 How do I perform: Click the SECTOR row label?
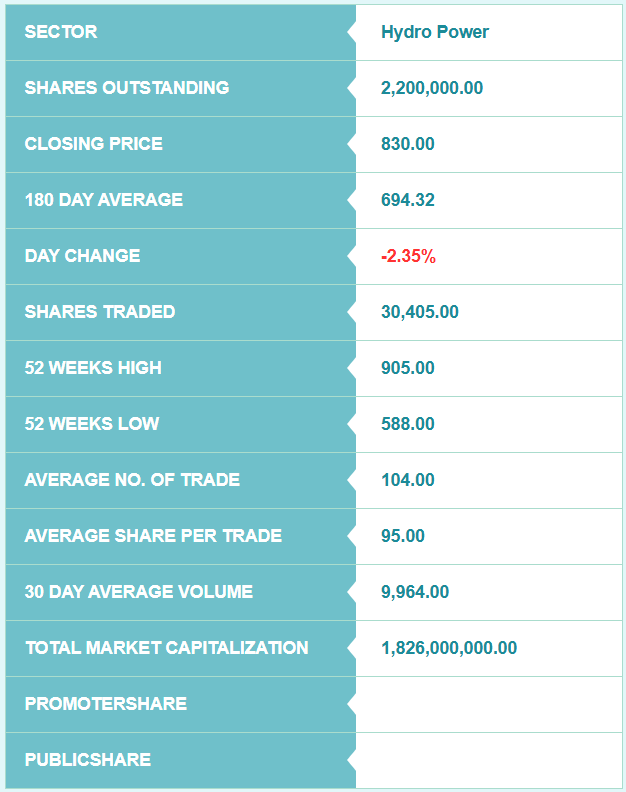(x=61, y=32)
